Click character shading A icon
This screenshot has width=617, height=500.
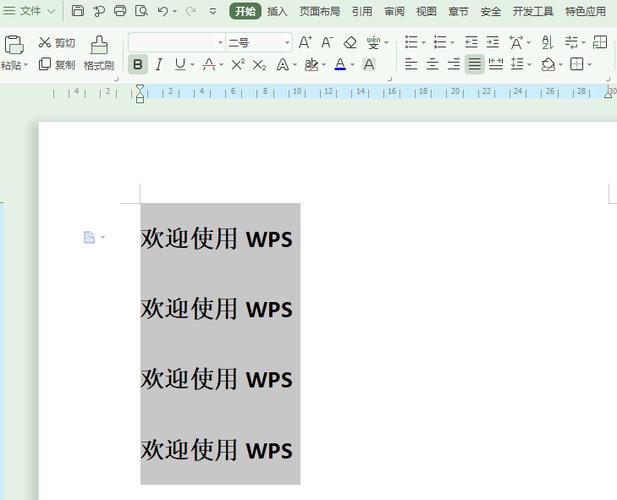click(x=369, y=64)
